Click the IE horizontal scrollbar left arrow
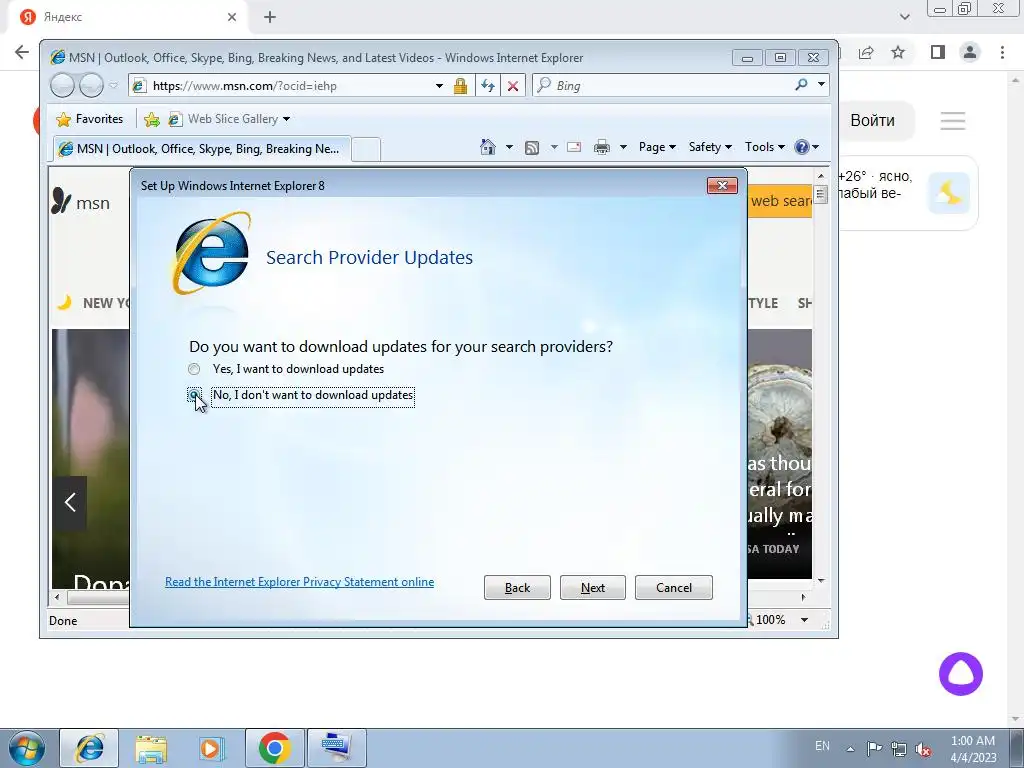Screen dimensions: 1024x768 coord(57,597)
